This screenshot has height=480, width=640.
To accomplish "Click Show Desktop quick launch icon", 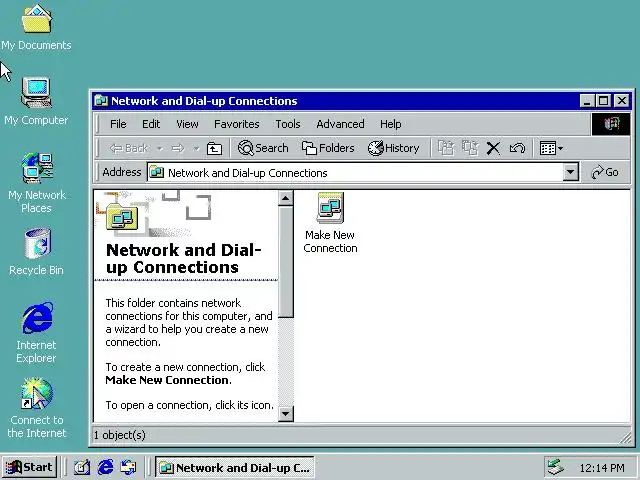I will (82, 467).
